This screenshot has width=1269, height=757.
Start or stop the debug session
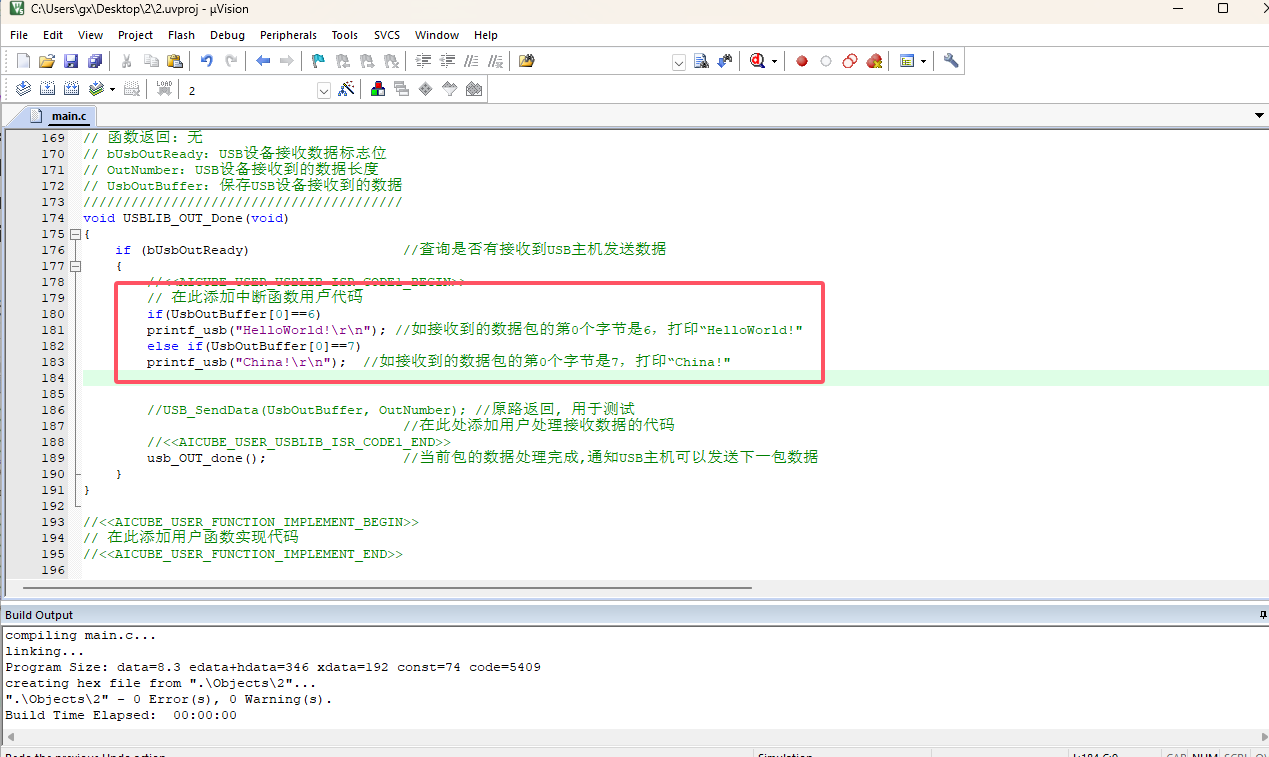click(x=759, y=61)
